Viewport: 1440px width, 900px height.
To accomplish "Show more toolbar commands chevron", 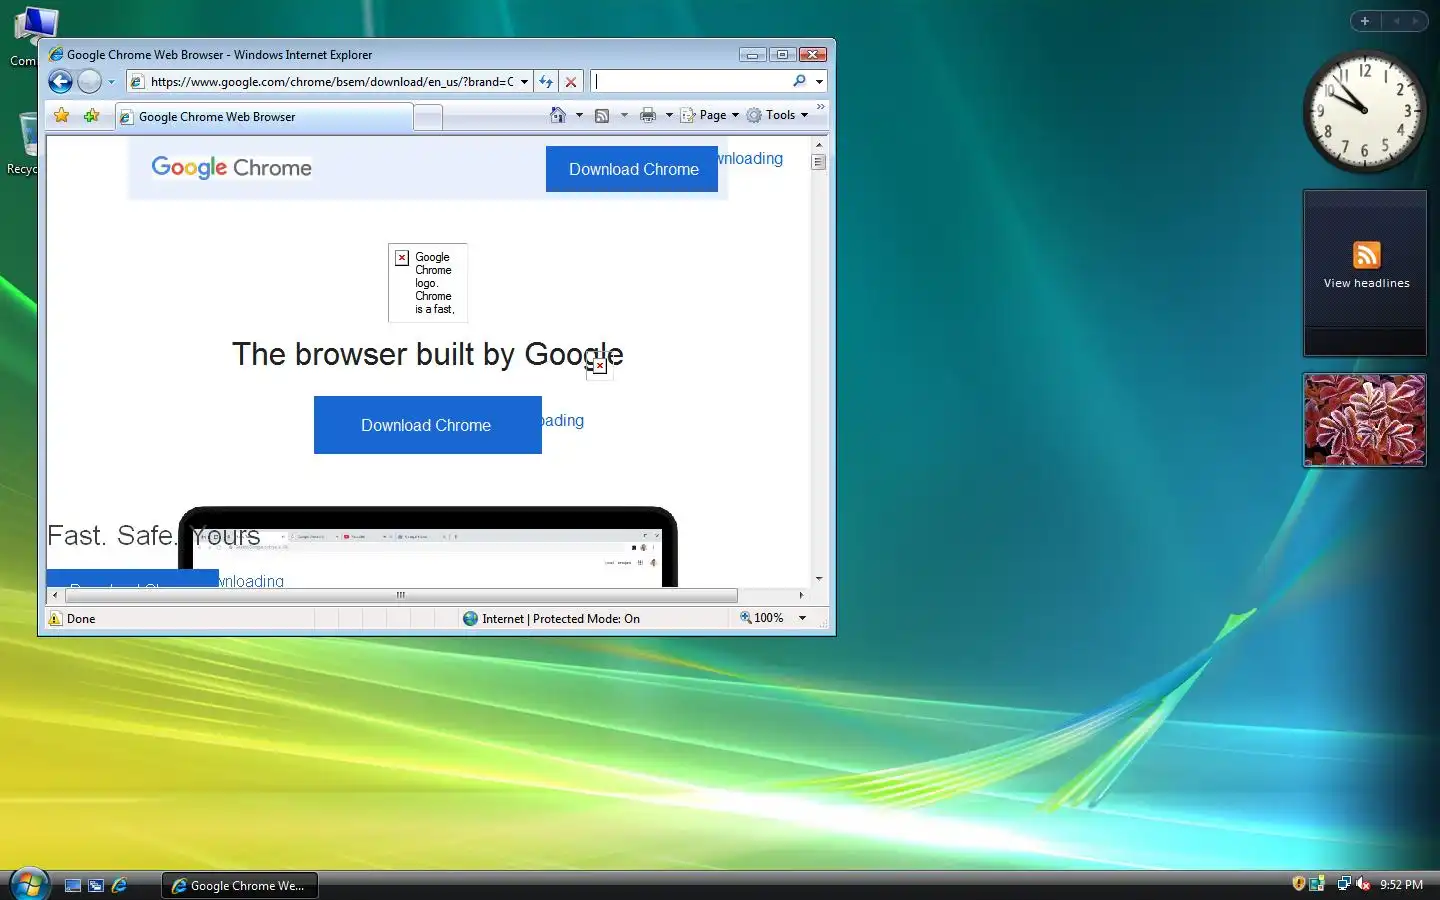I will (x=821, y=107).
